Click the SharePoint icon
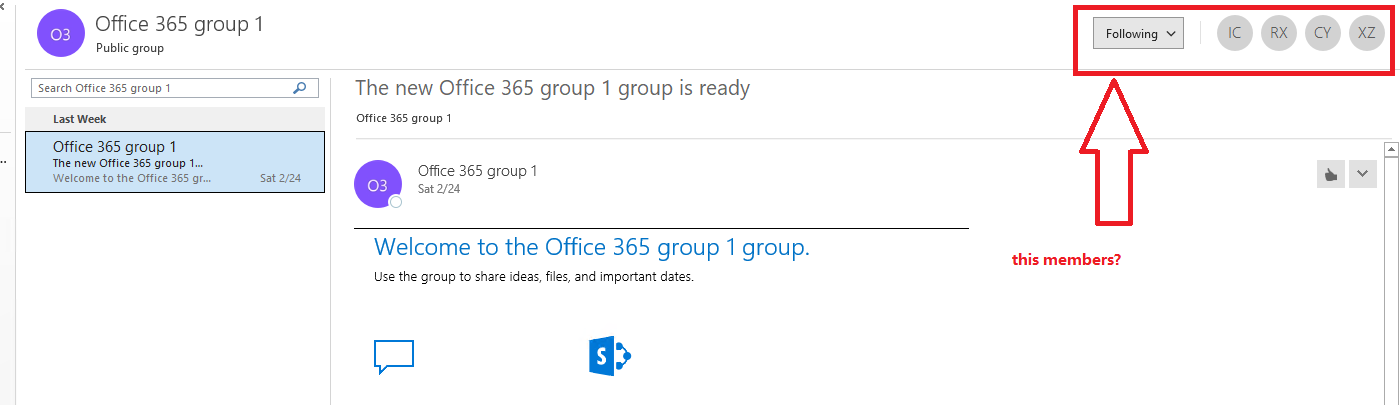Image resolution: width=1400 pixels, height=405 pixels. (610, 356)
